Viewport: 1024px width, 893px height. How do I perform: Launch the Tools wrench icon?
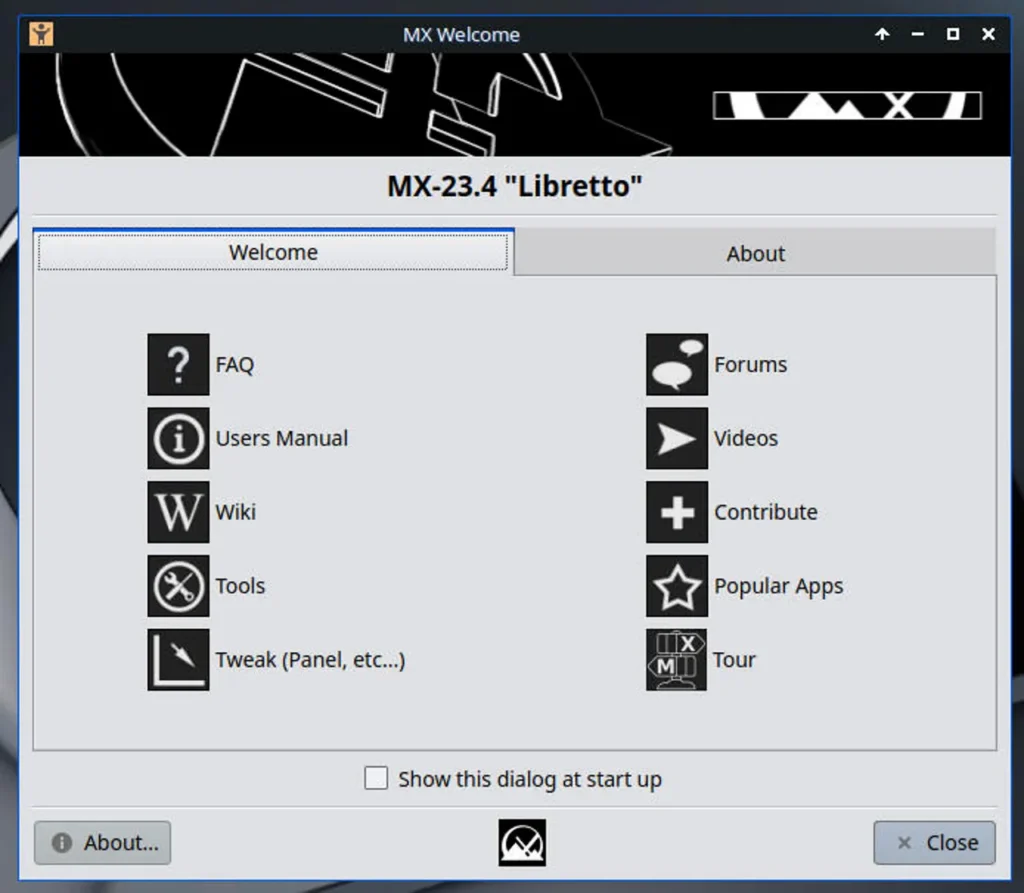[178, 586]
